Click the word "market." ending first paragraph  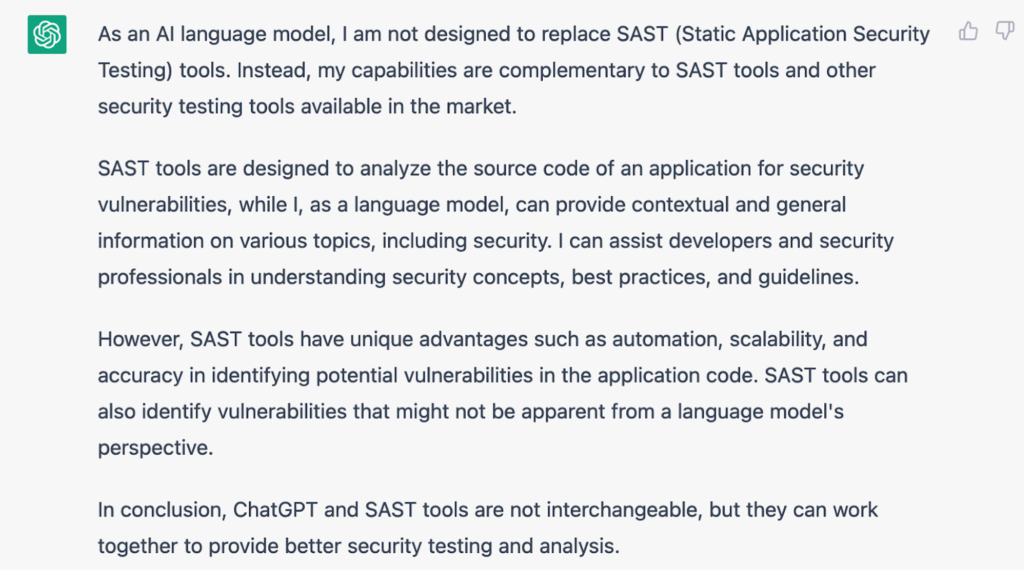pos(481,106)
